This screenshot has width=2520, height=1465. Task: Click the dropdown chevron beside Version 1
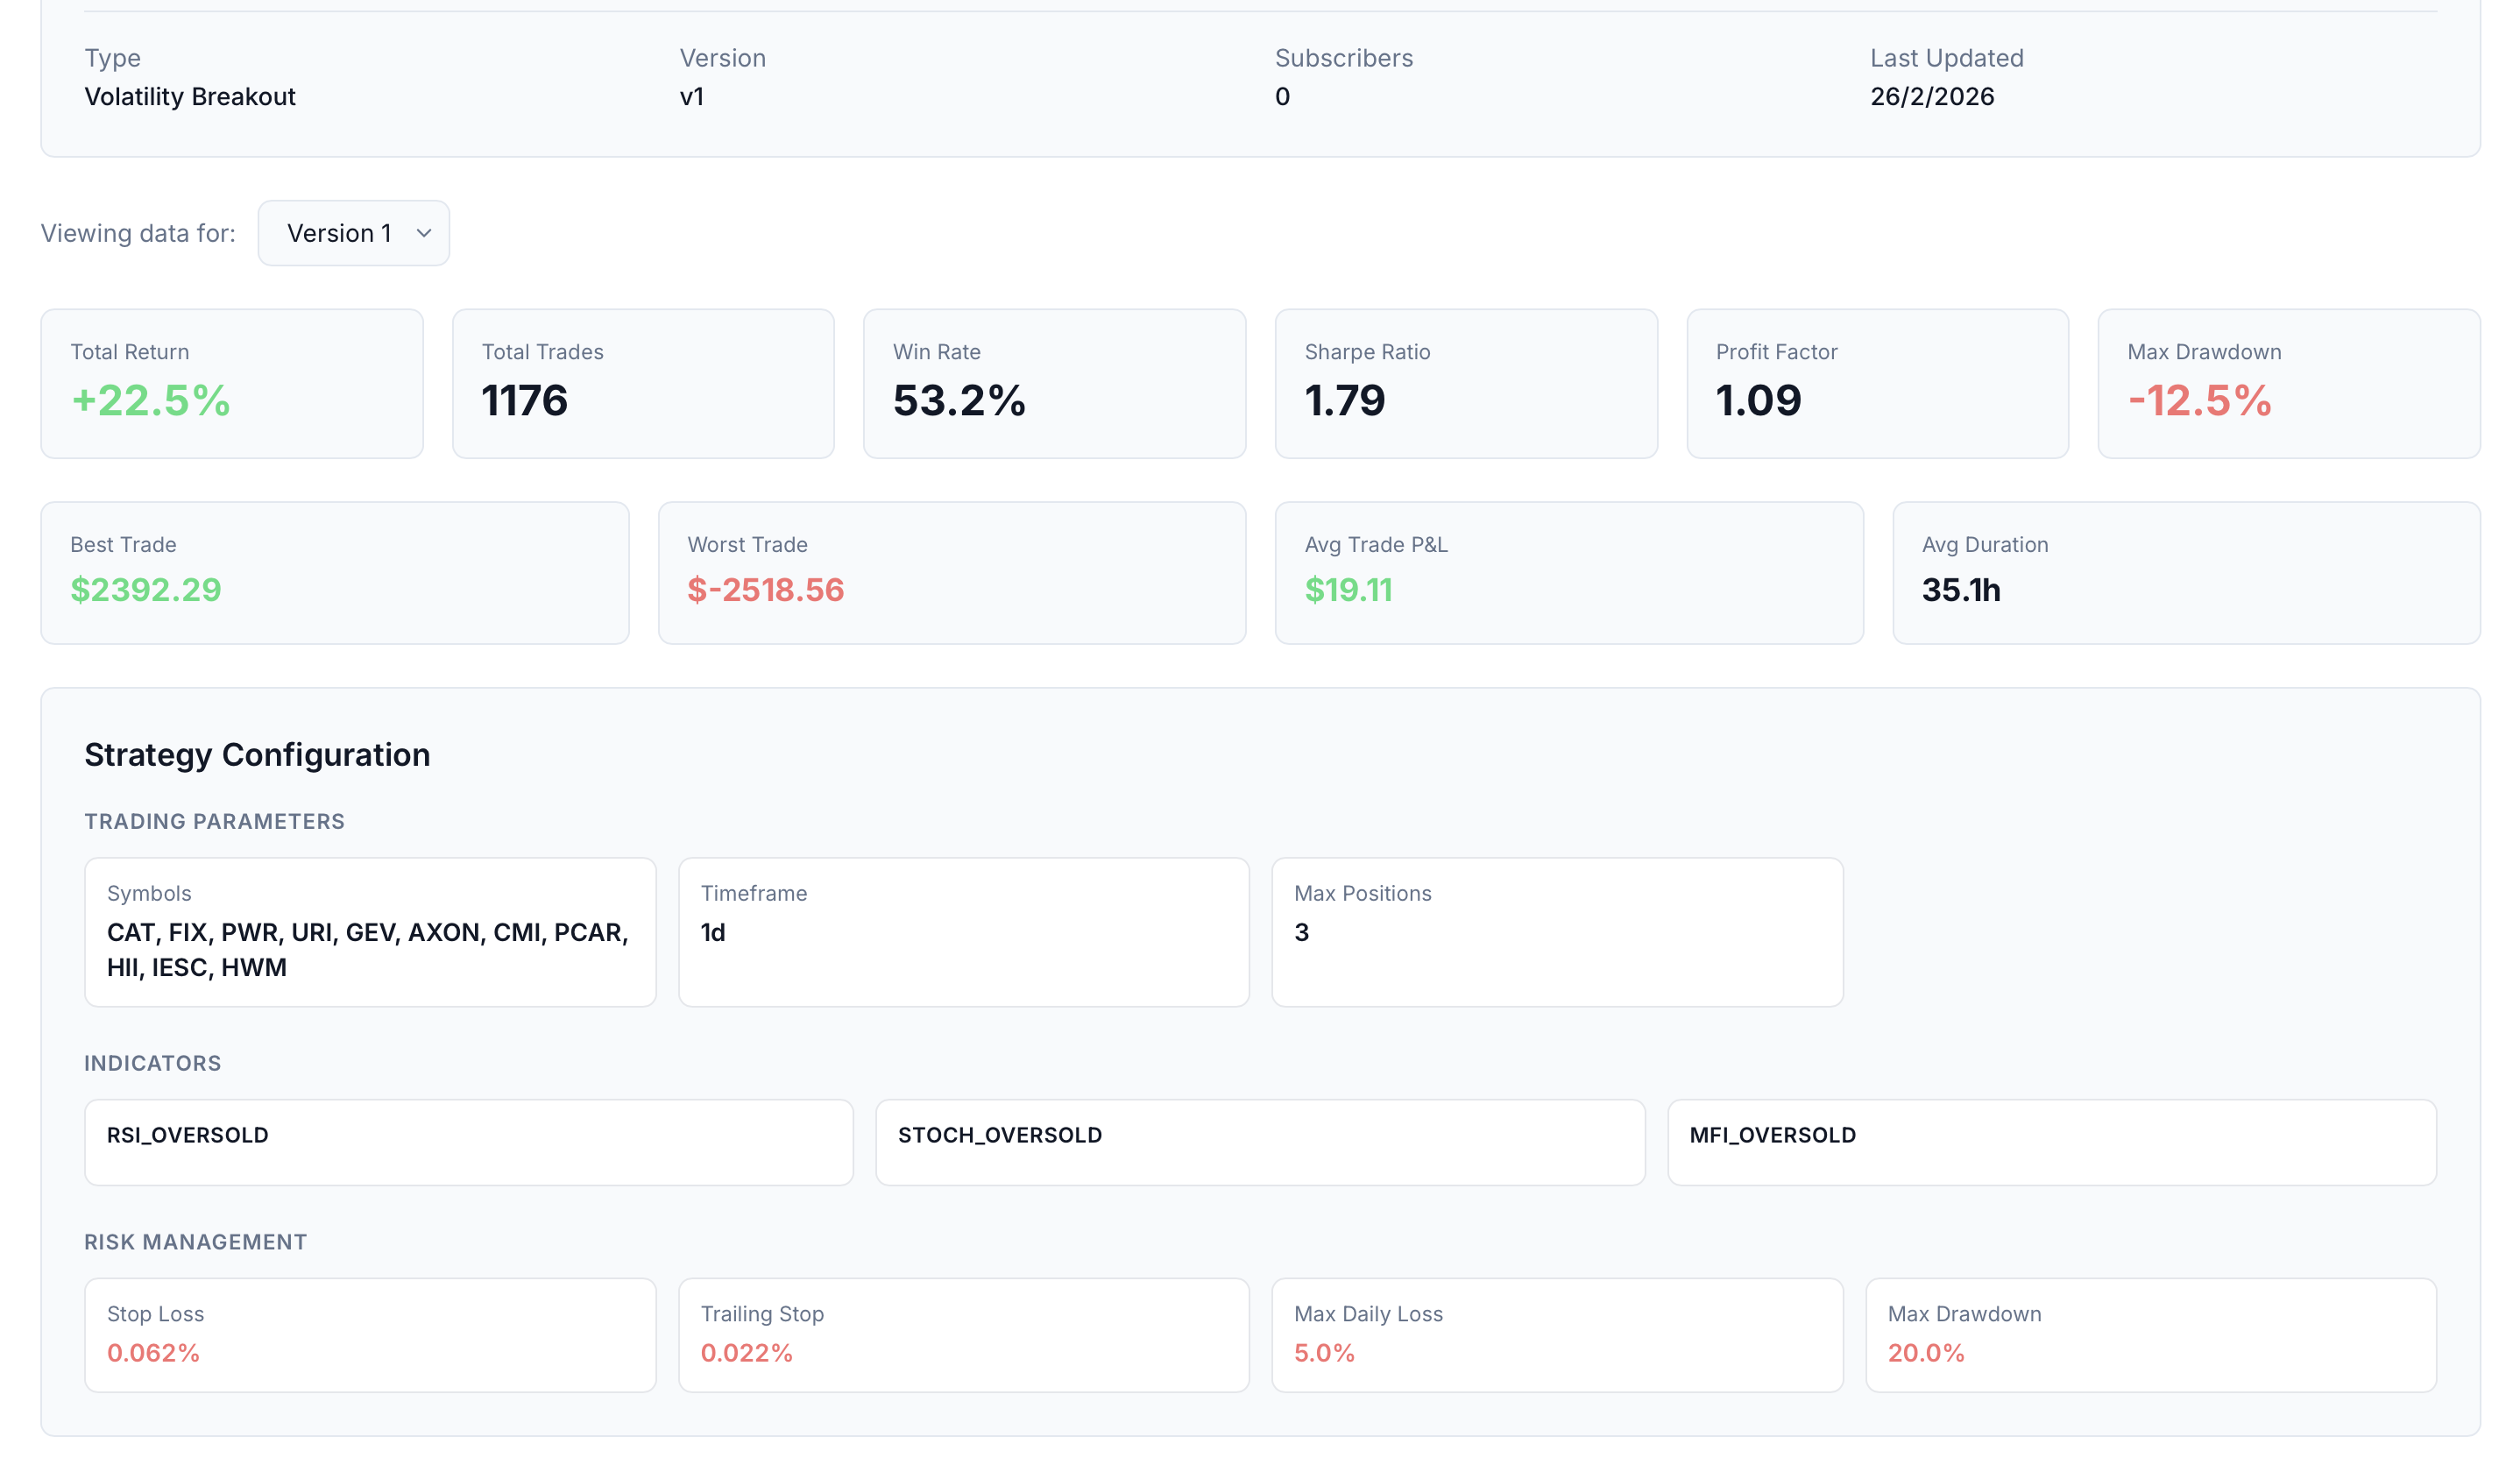pyautogui.click(x=424, y=233)
